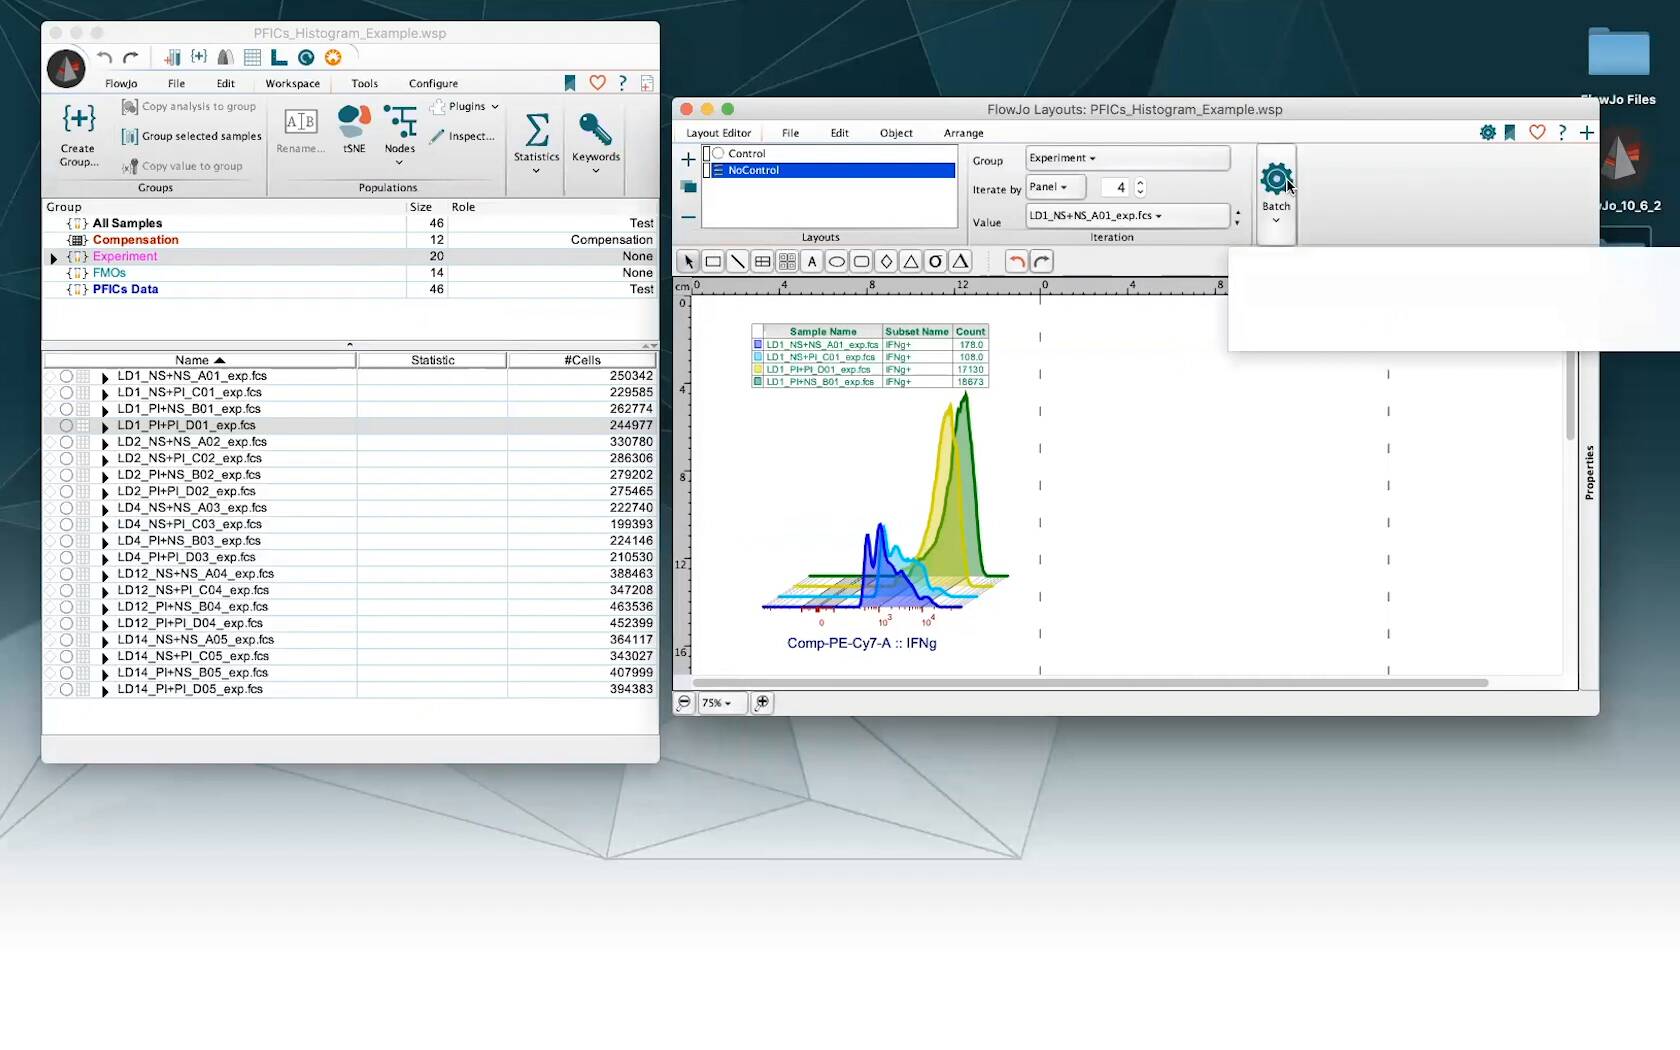Open the 75% zoom level selector
The height and width of the screenshot is (1050, 1680).
point(717,703)
